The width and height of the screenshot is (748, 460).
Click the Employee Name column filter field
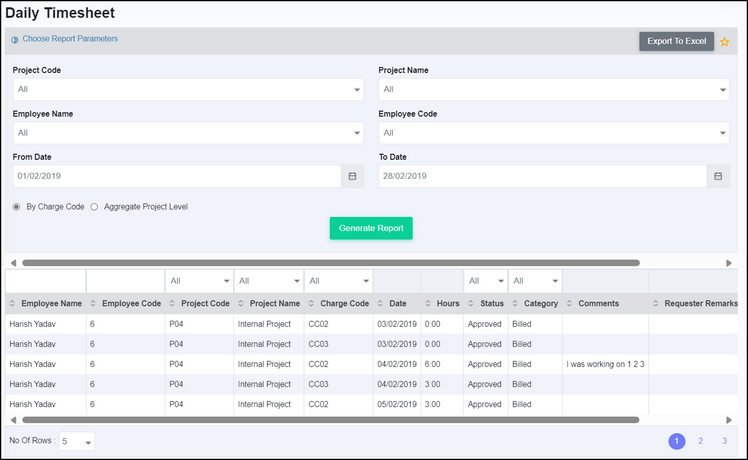(45, 281)
